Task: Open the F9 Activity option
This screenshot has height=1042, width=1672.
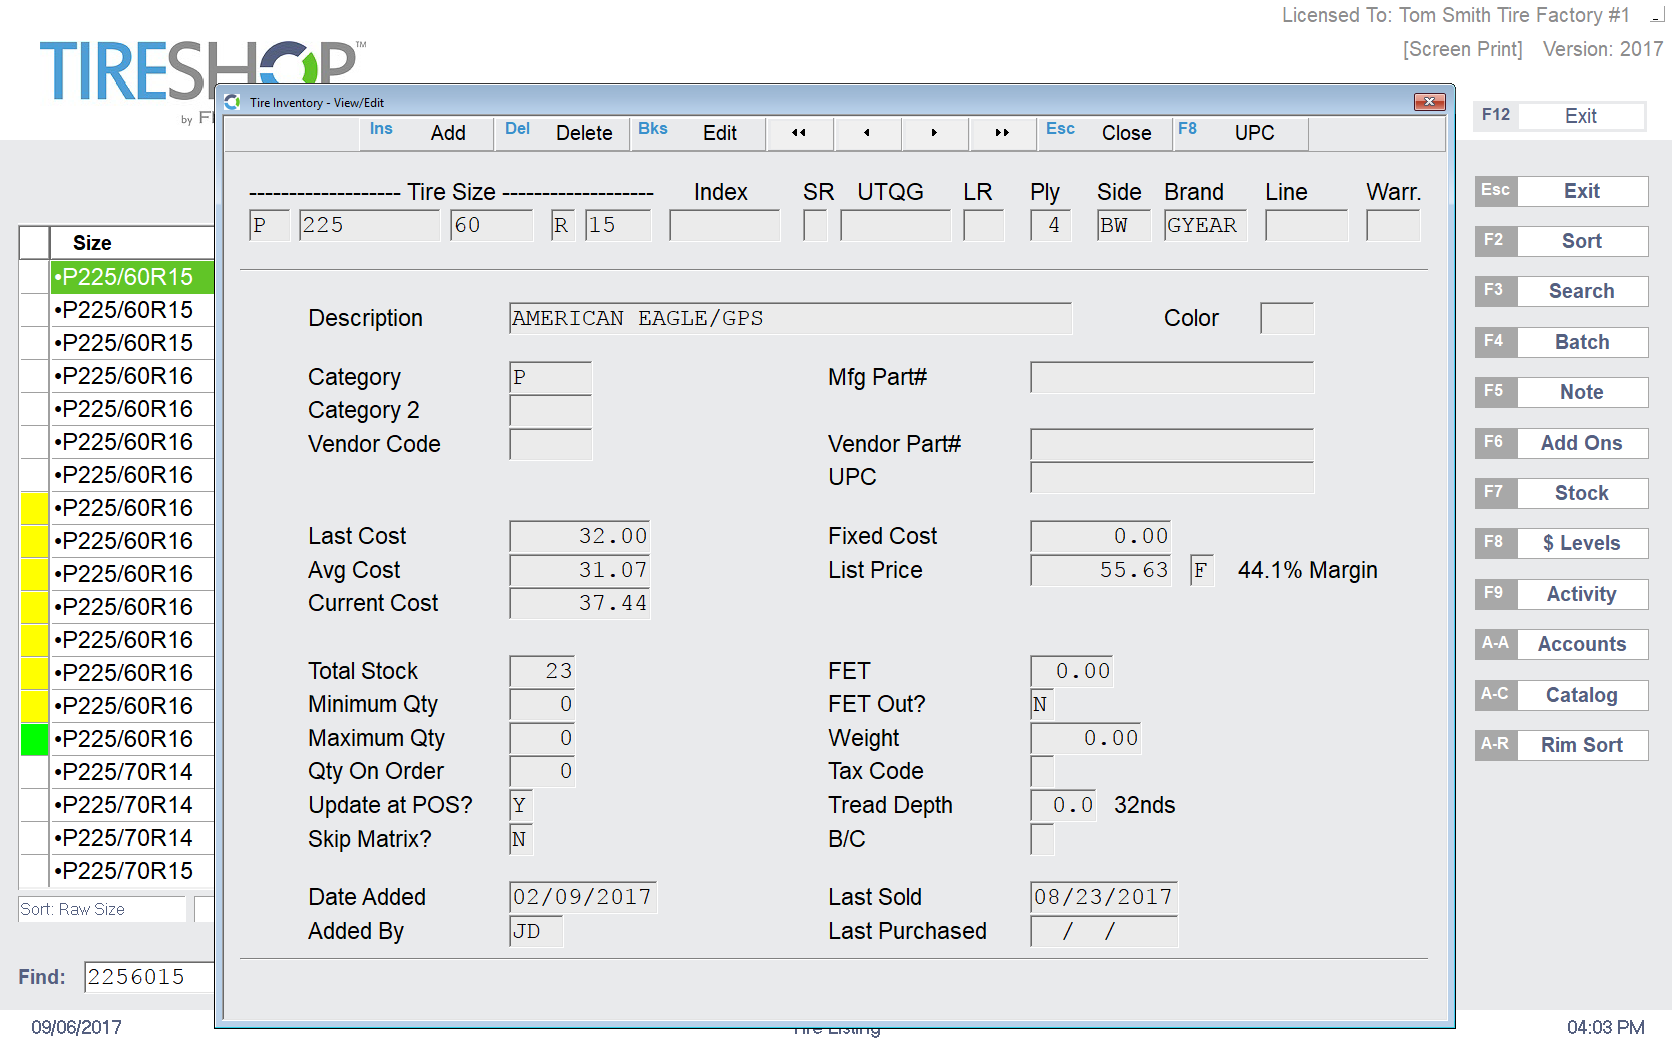Action: 1561,594
